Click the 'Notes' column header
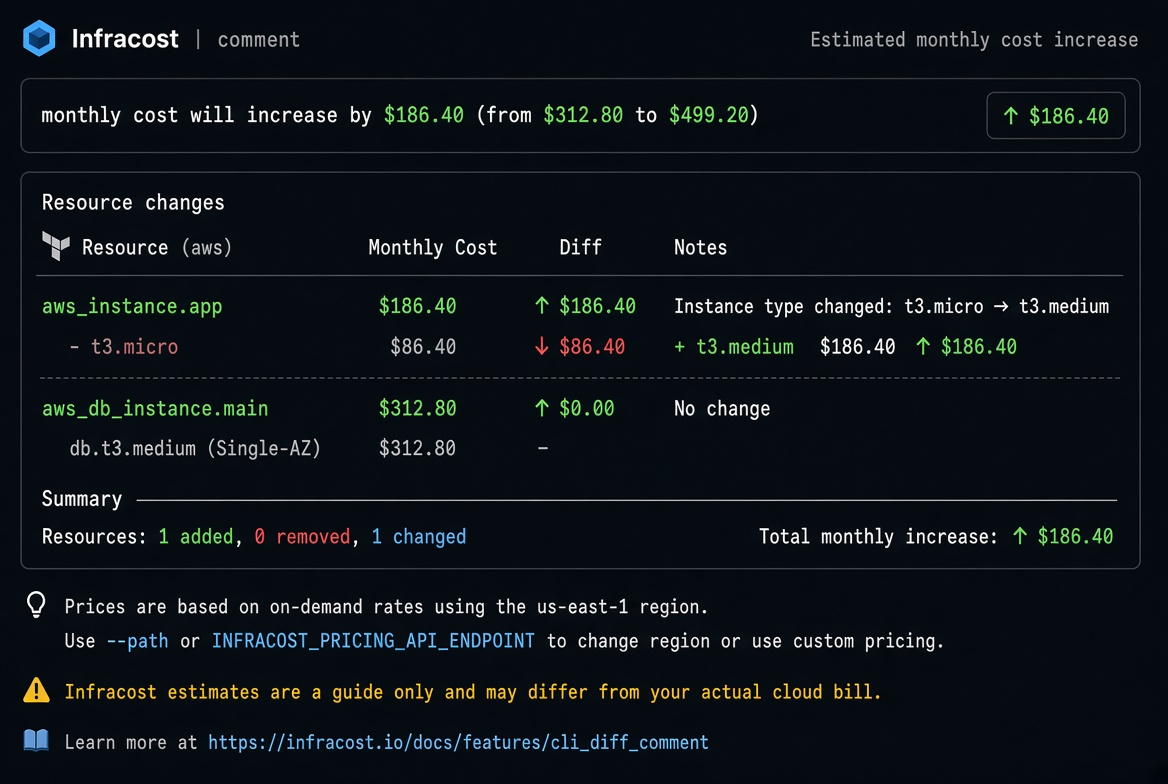Screen dimensions: 1168x784 700,247
